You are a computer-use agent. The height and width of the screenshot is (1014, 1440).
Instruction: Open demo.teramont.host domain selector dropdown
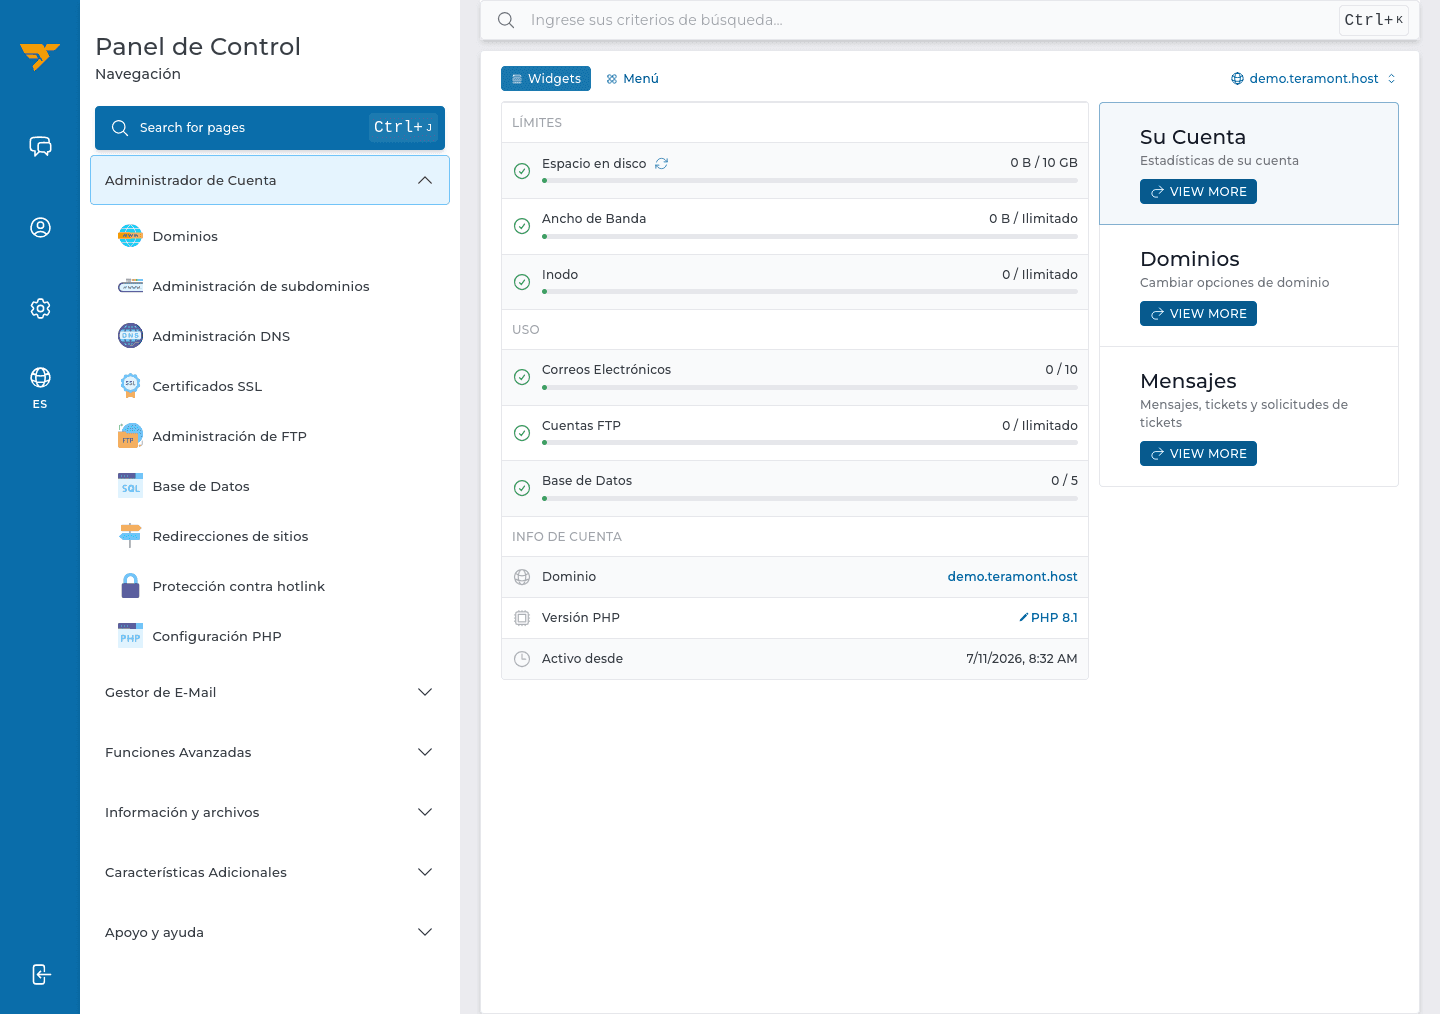click(x=1313, y=78)
